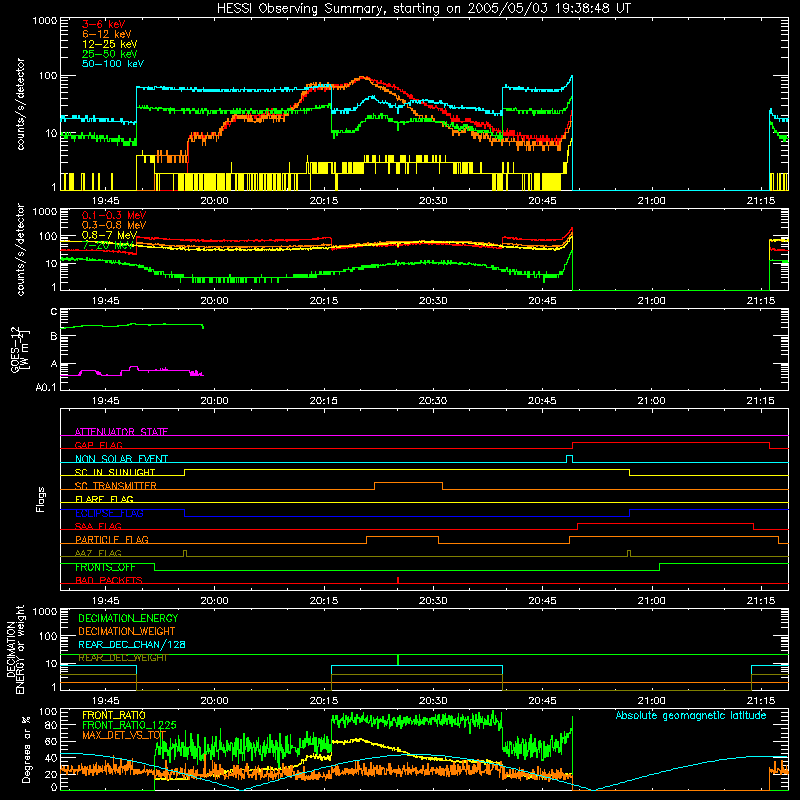The image size is (800, 800).
Task: Click the cyan NON_SOLAR_EVENT pulse near 20:48
Action: point(569,459)
